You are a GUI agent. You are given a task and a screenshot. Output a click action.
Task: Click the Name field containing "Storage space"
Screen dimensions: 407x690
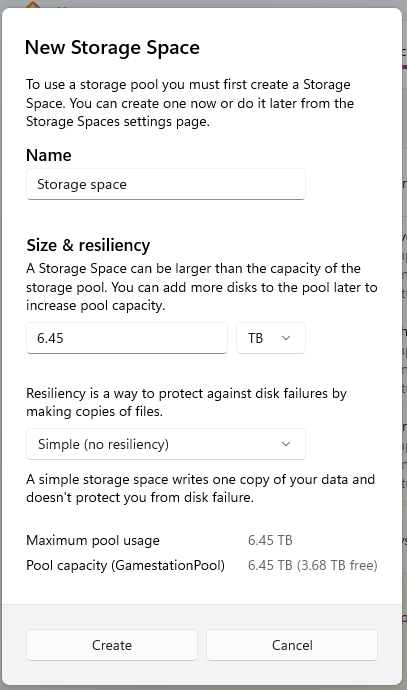(x=165, y=184)
